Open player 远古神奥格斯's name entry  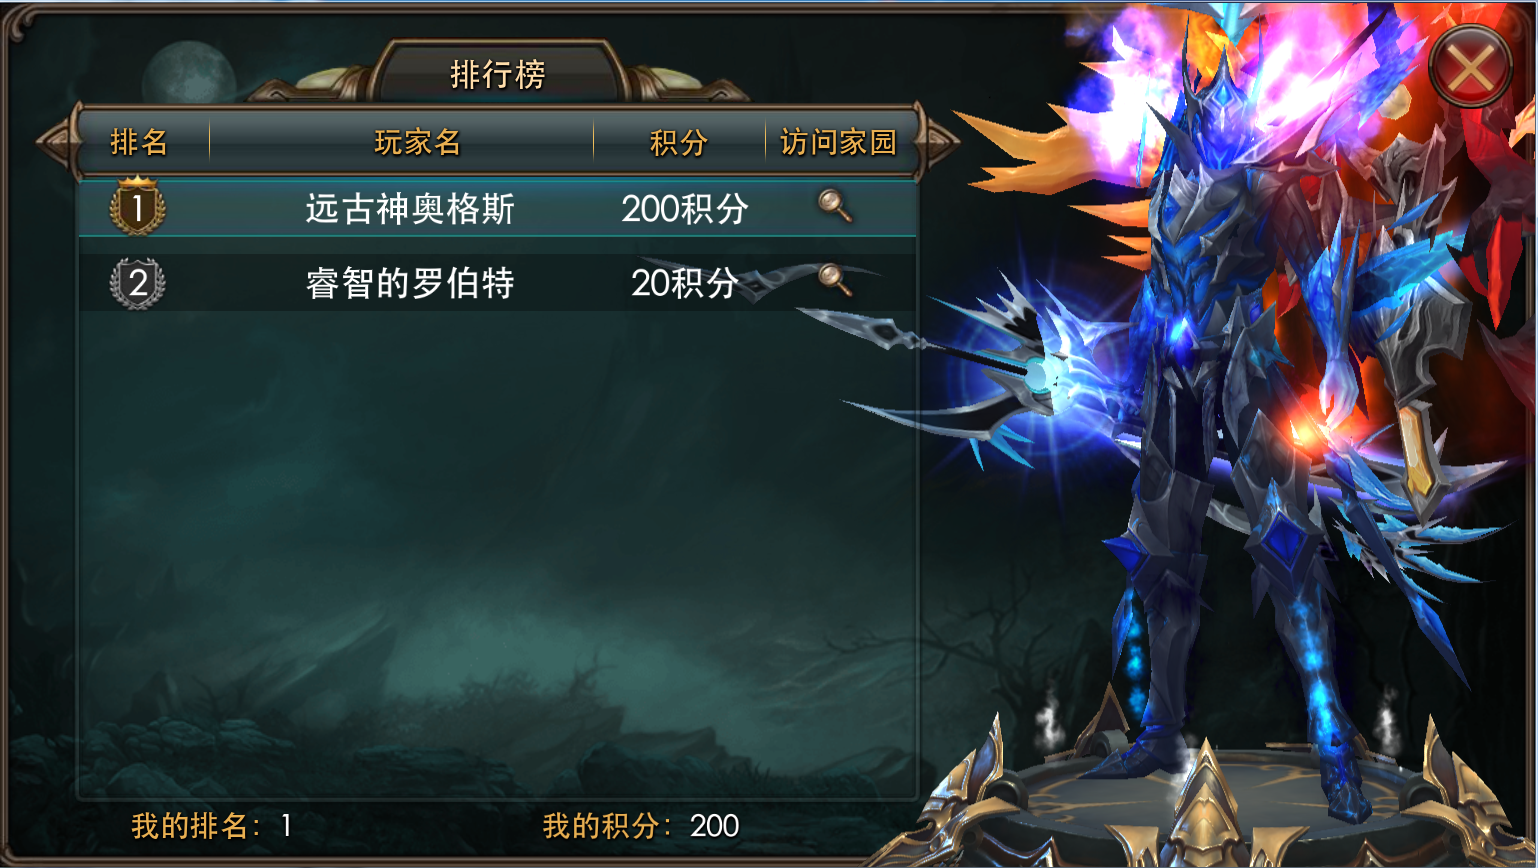[410, 208]
